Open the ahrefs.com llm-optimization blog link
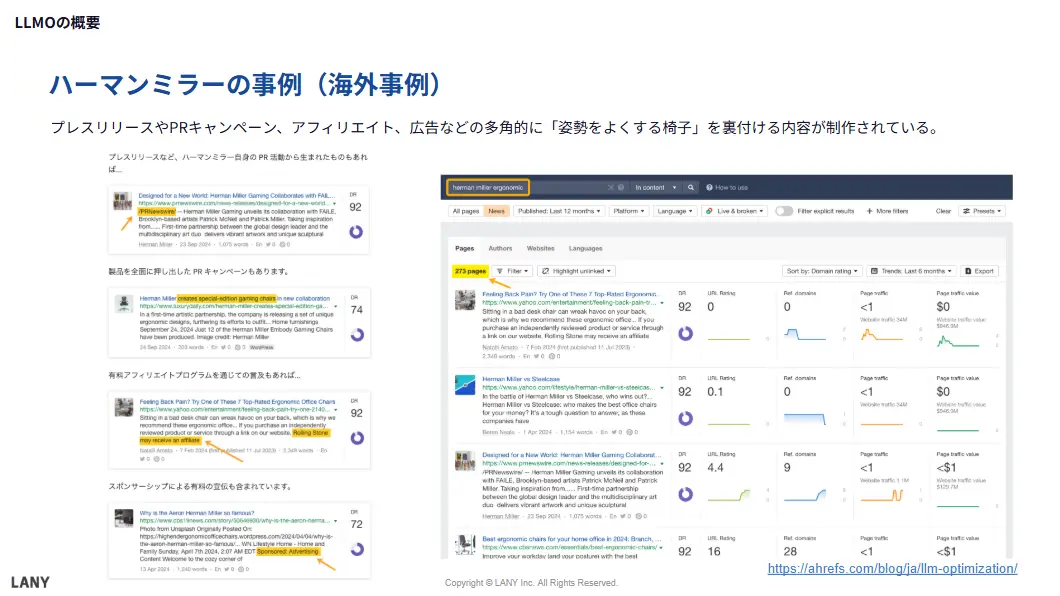1060x596 pixels. coord(891,569)
